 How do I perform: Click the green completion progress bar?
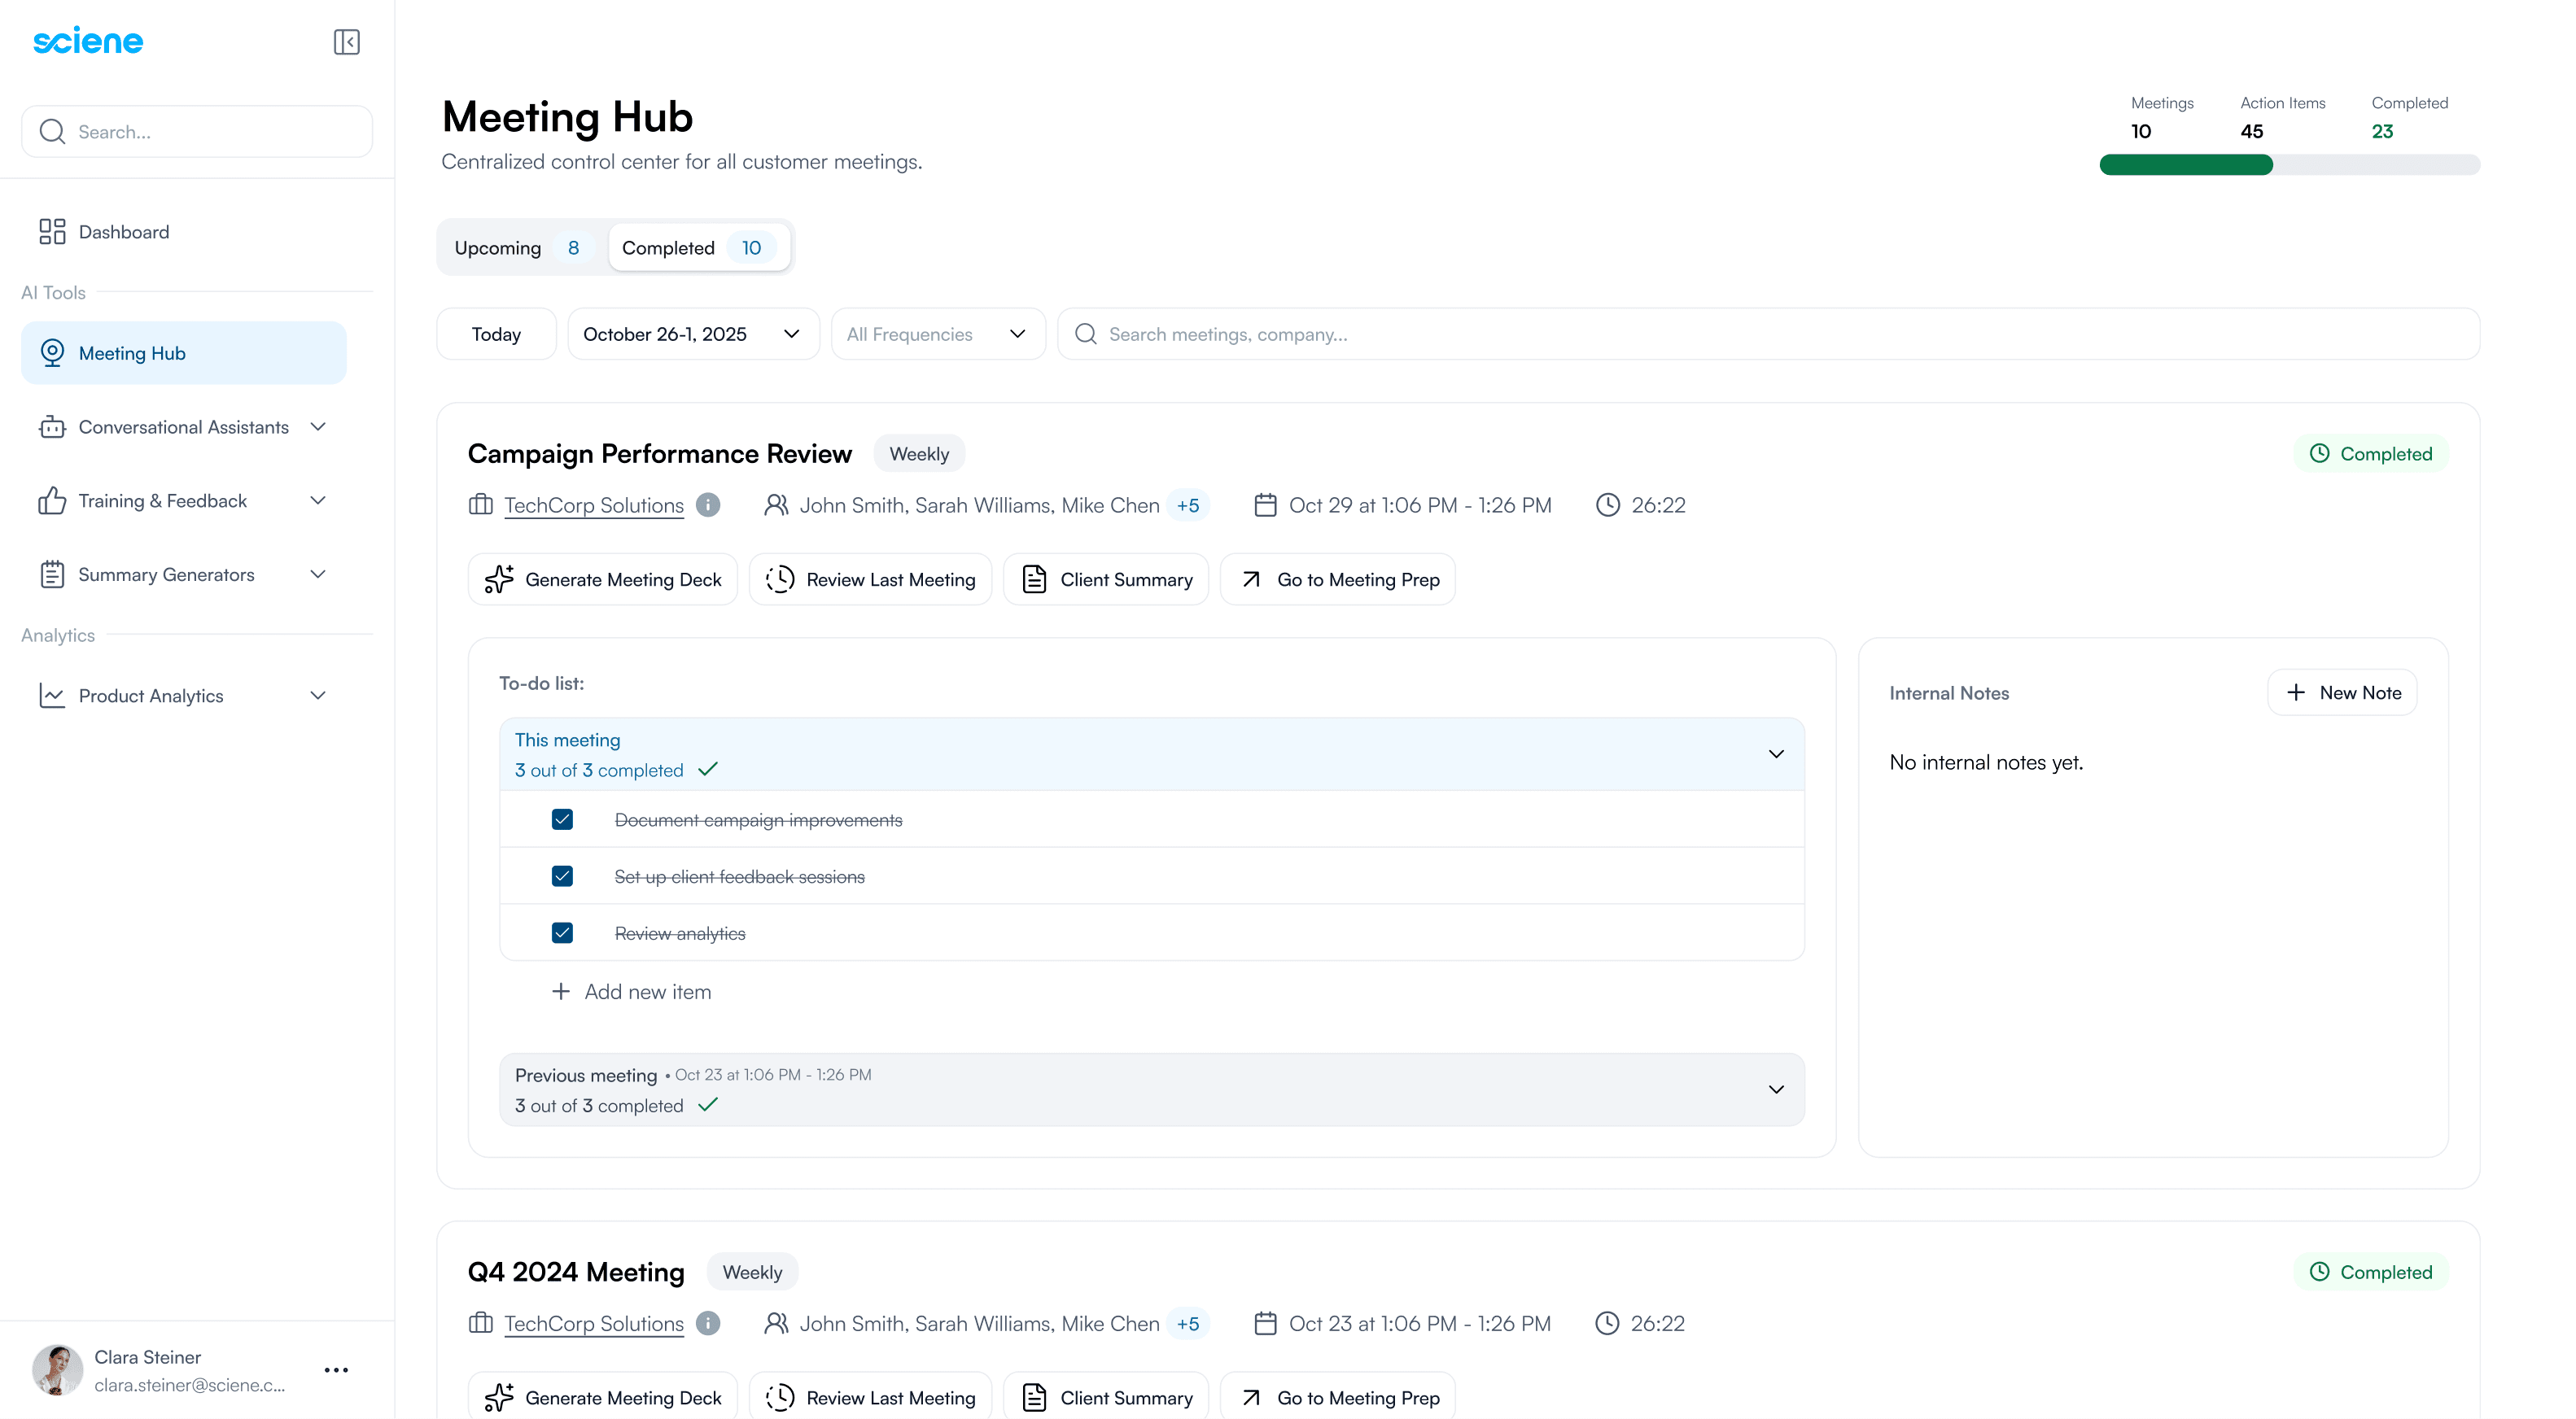coord(2186,165)
